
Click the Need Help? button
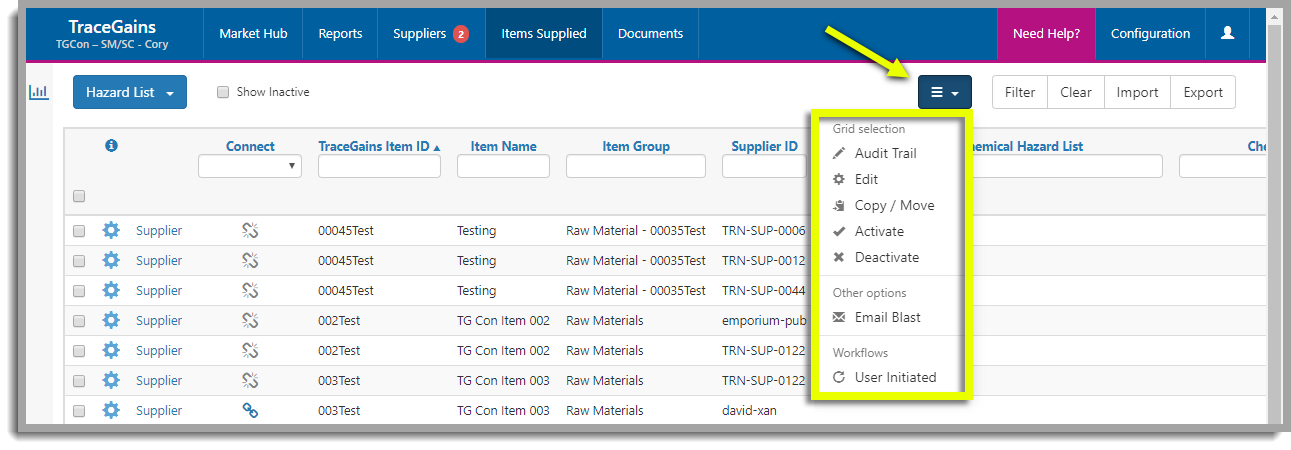click(x=1046, y=33)
